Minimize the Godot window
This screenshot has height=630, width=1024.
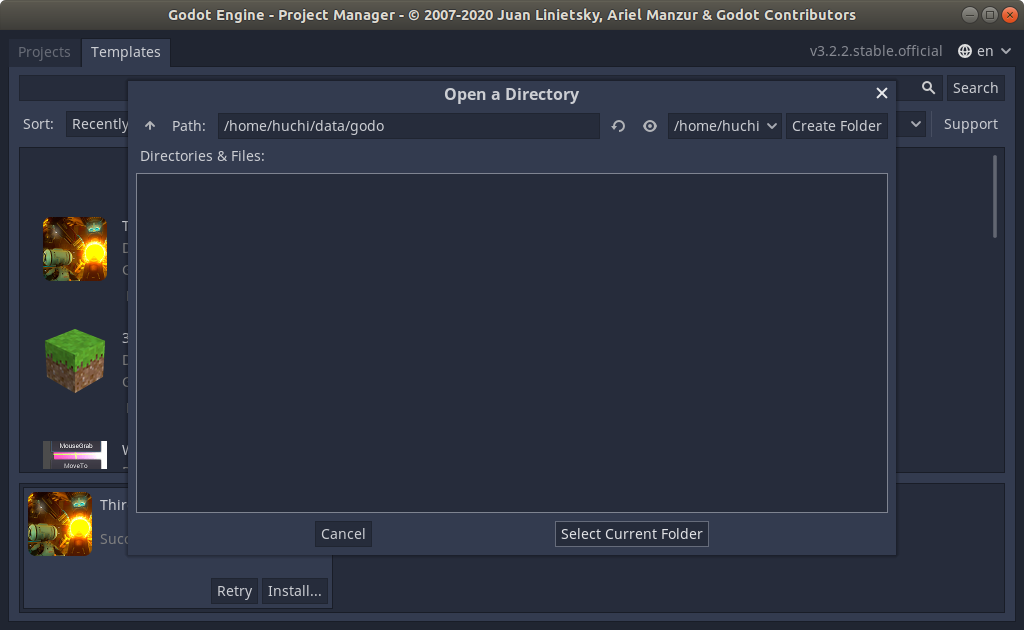coord(970,14)
